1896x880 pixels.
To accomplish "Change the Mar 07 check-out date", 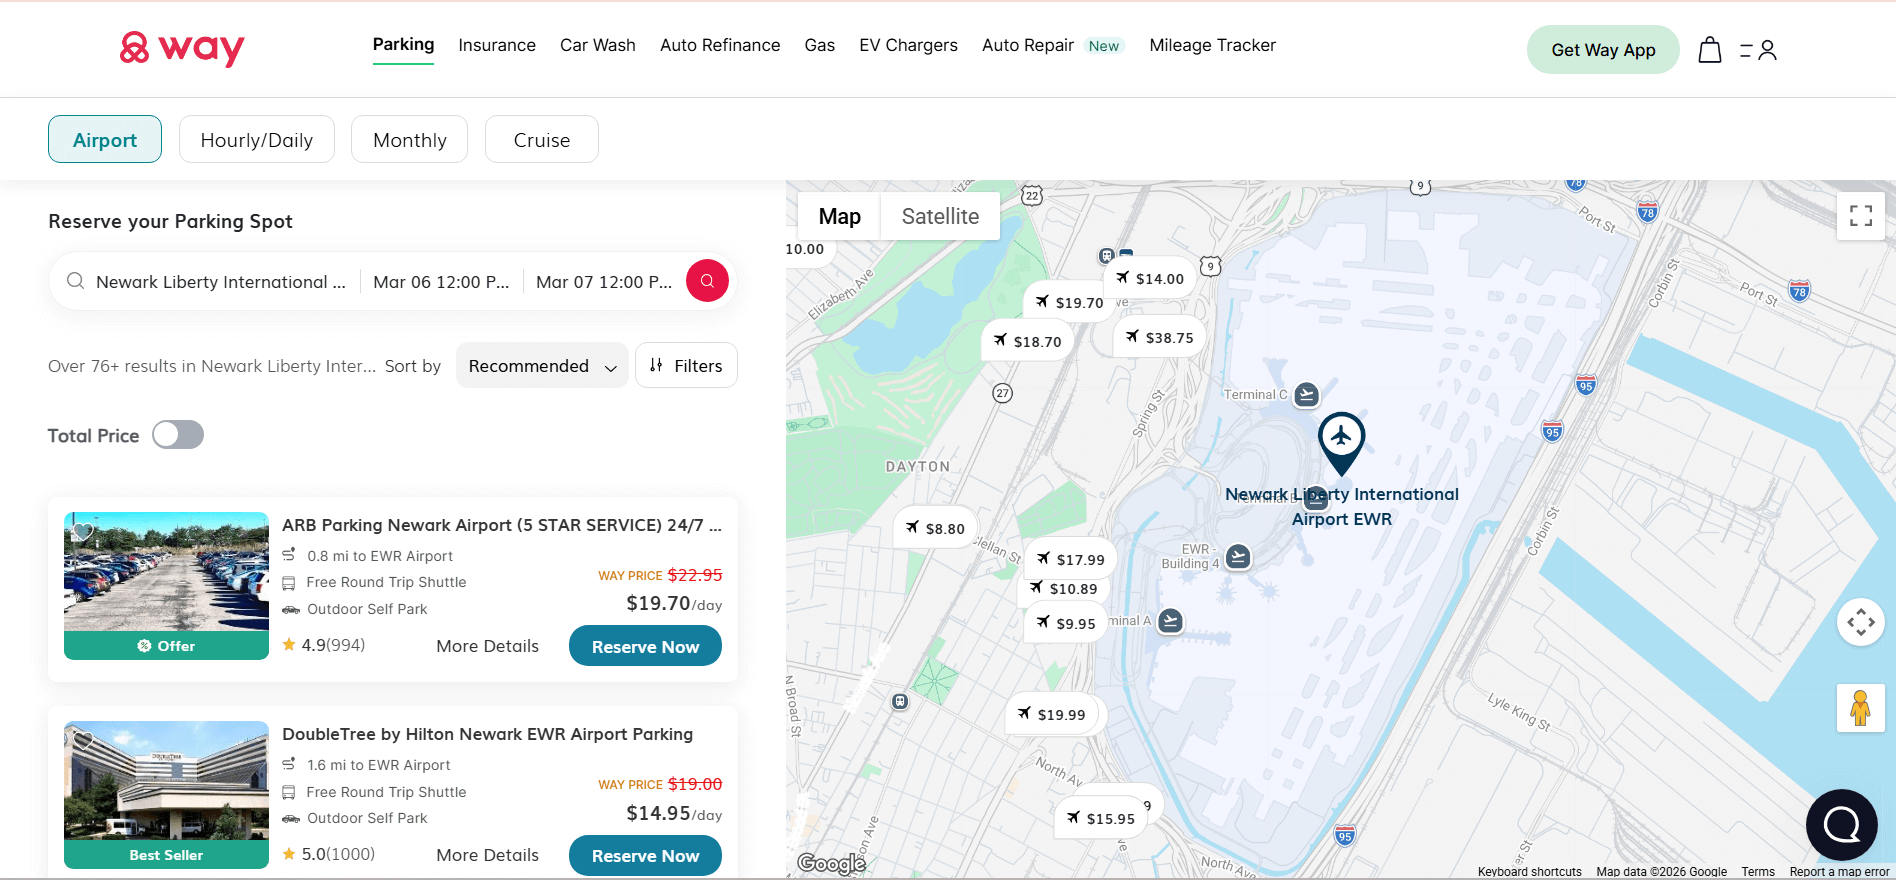I will (604, 282).
